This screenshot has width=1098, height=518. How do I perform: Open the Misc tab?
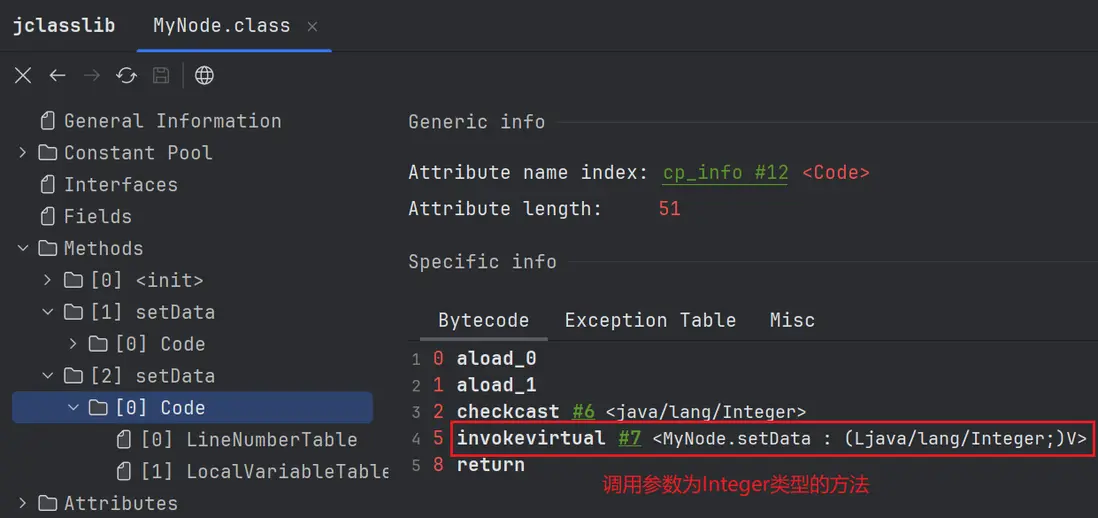point(792,321)
